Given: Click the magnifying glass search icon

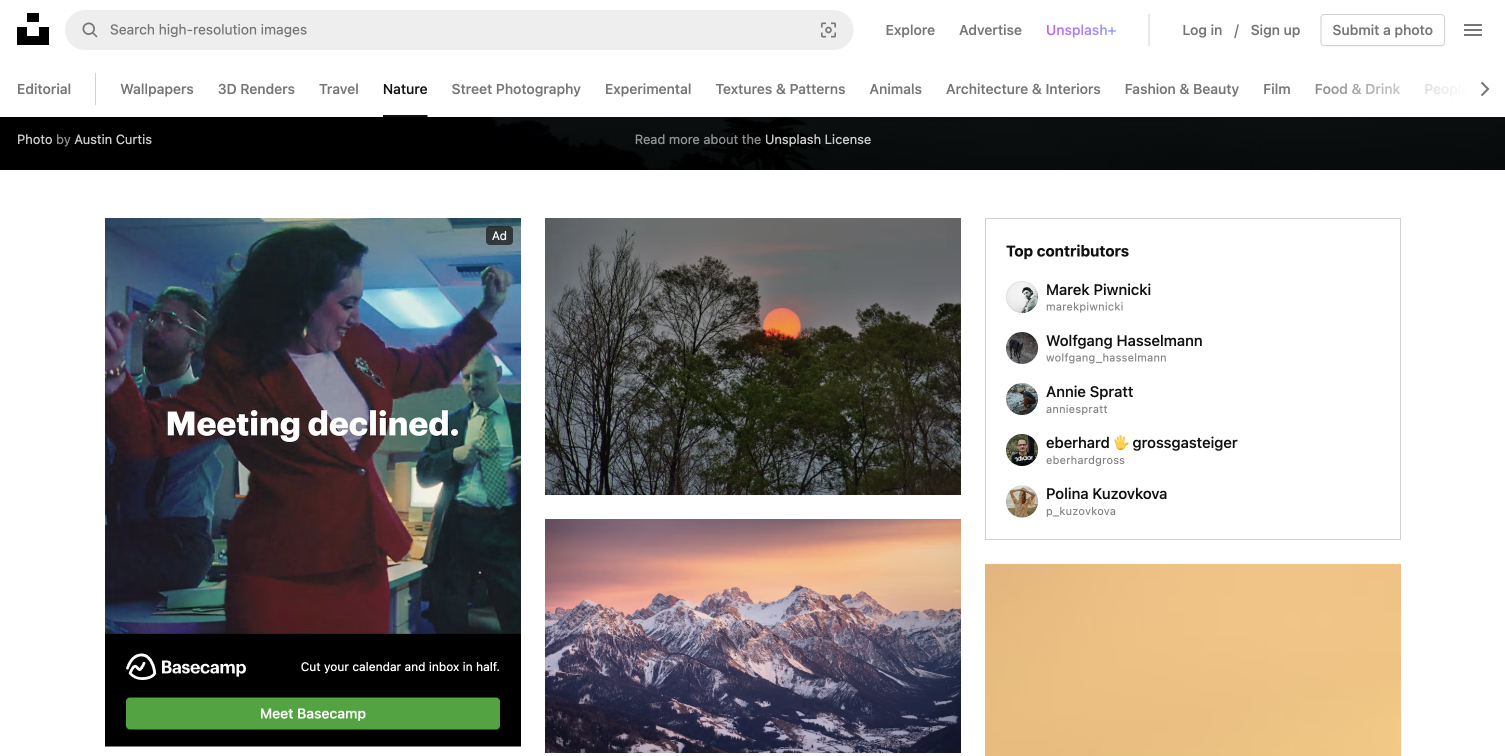Looking at the screenshot, I should pyautogui.click(x=89, y=30).
